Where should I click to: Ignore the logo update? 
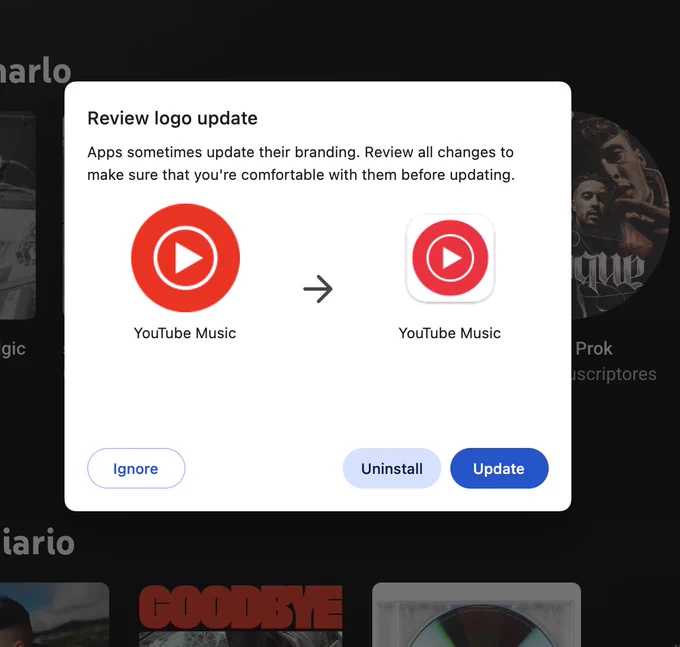[136, 468]
